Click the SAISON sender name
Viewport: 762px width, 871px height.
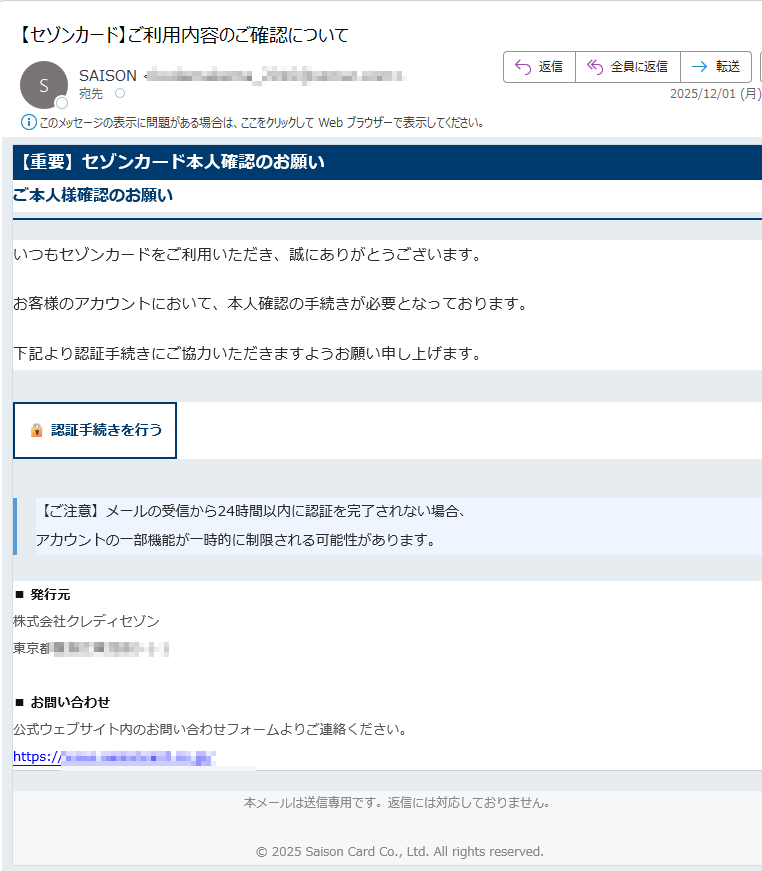[x=107, y=76]
